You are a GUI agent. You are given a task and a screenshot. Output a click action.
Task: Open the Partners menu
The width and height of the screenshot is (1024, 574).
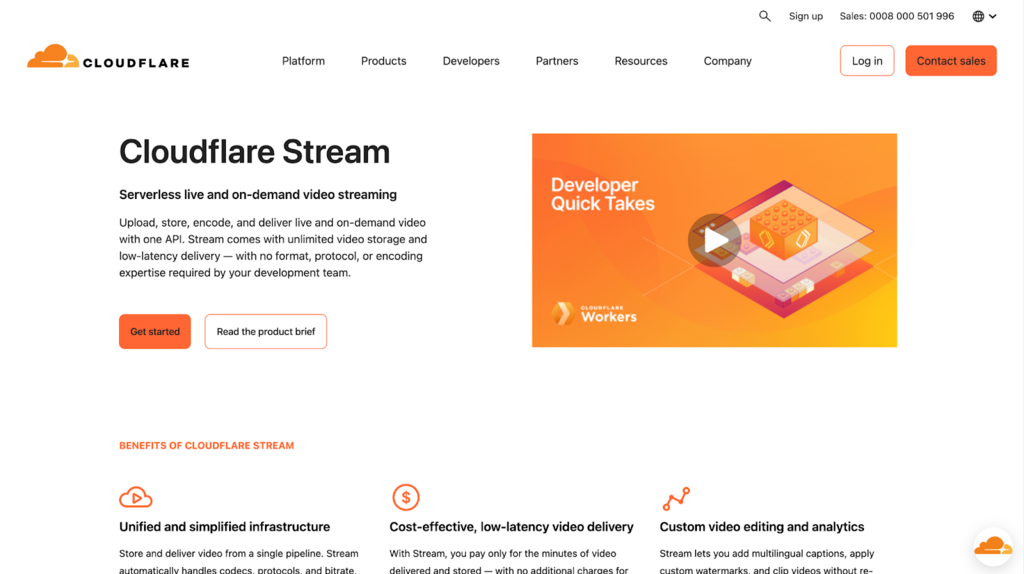click(557, 61)
